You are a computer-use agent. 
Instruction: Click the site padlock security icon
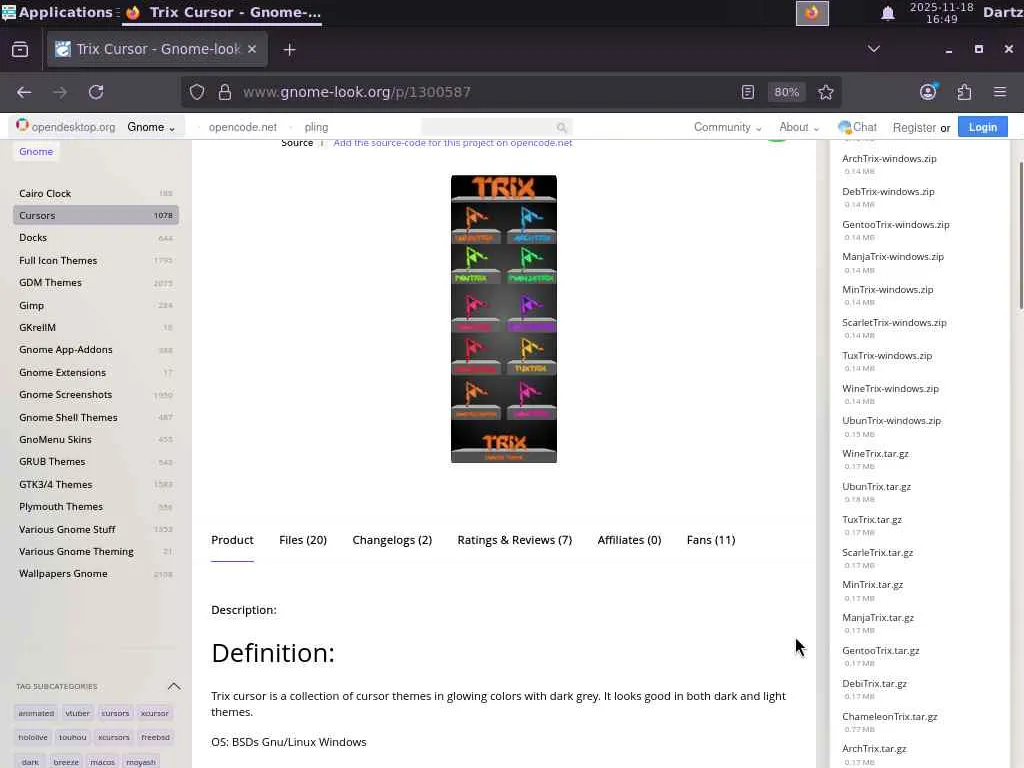click(225, 92)
